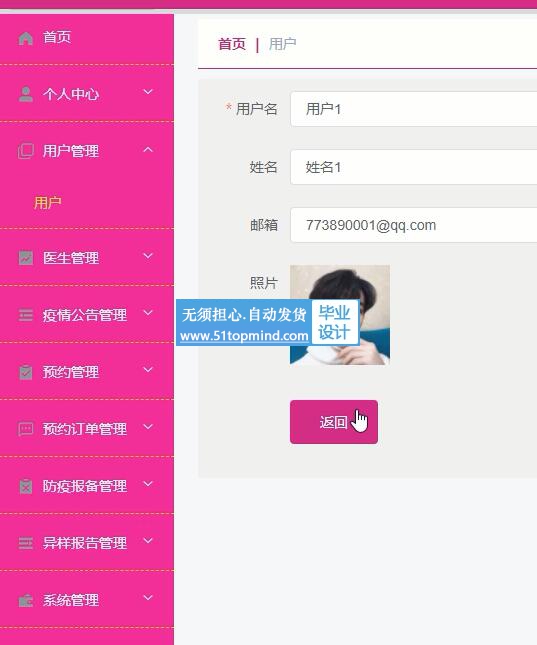The width and height of the screenshot is (537, 645).
Task: Click the list icon beside 疫情公告管理
Action: [26, 315]
